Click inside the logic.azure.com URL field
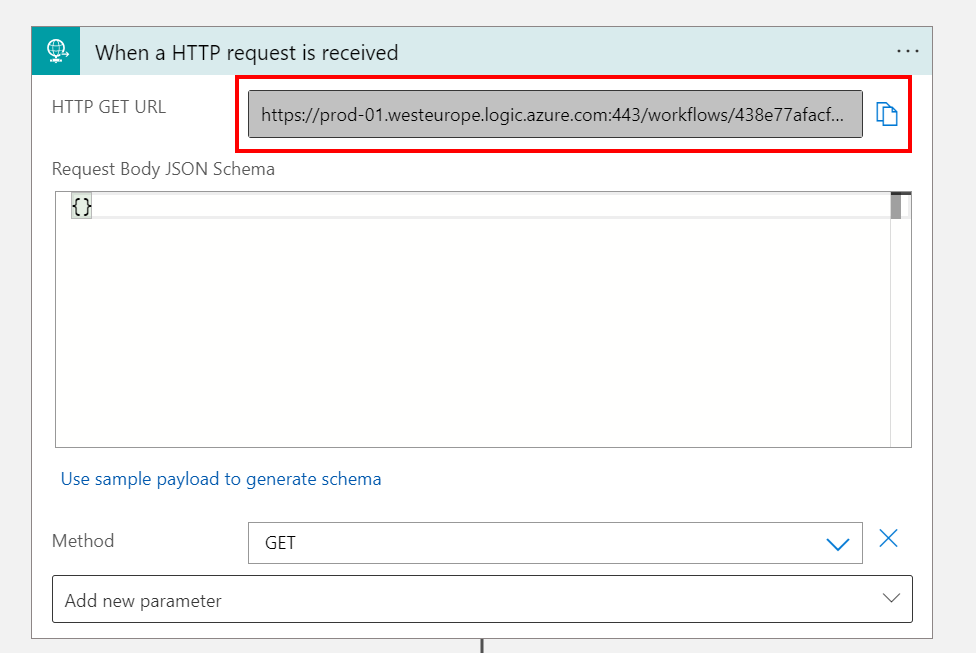976x653 pixels. [555, 114]
